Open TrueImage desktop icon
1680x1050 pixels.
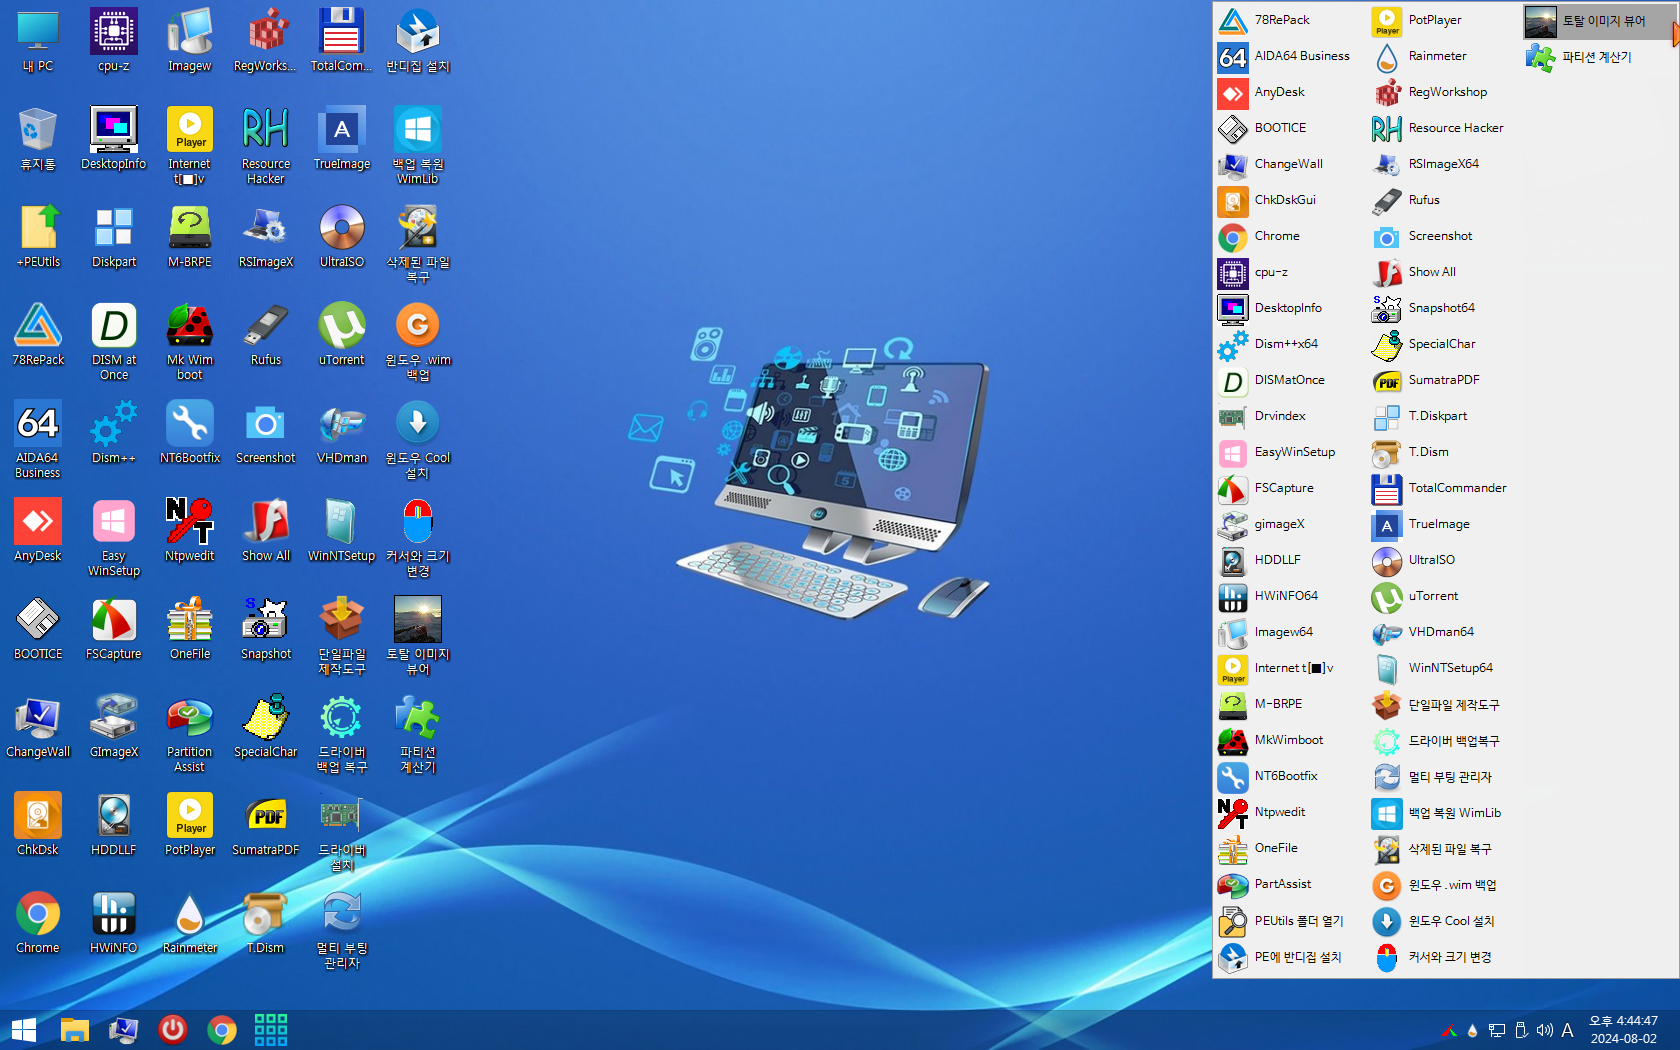coord(341,139)
